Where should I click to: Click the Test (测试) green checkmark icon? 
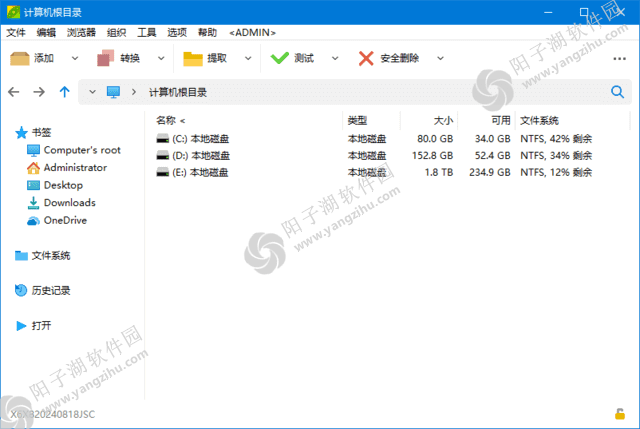pos(280,58)
